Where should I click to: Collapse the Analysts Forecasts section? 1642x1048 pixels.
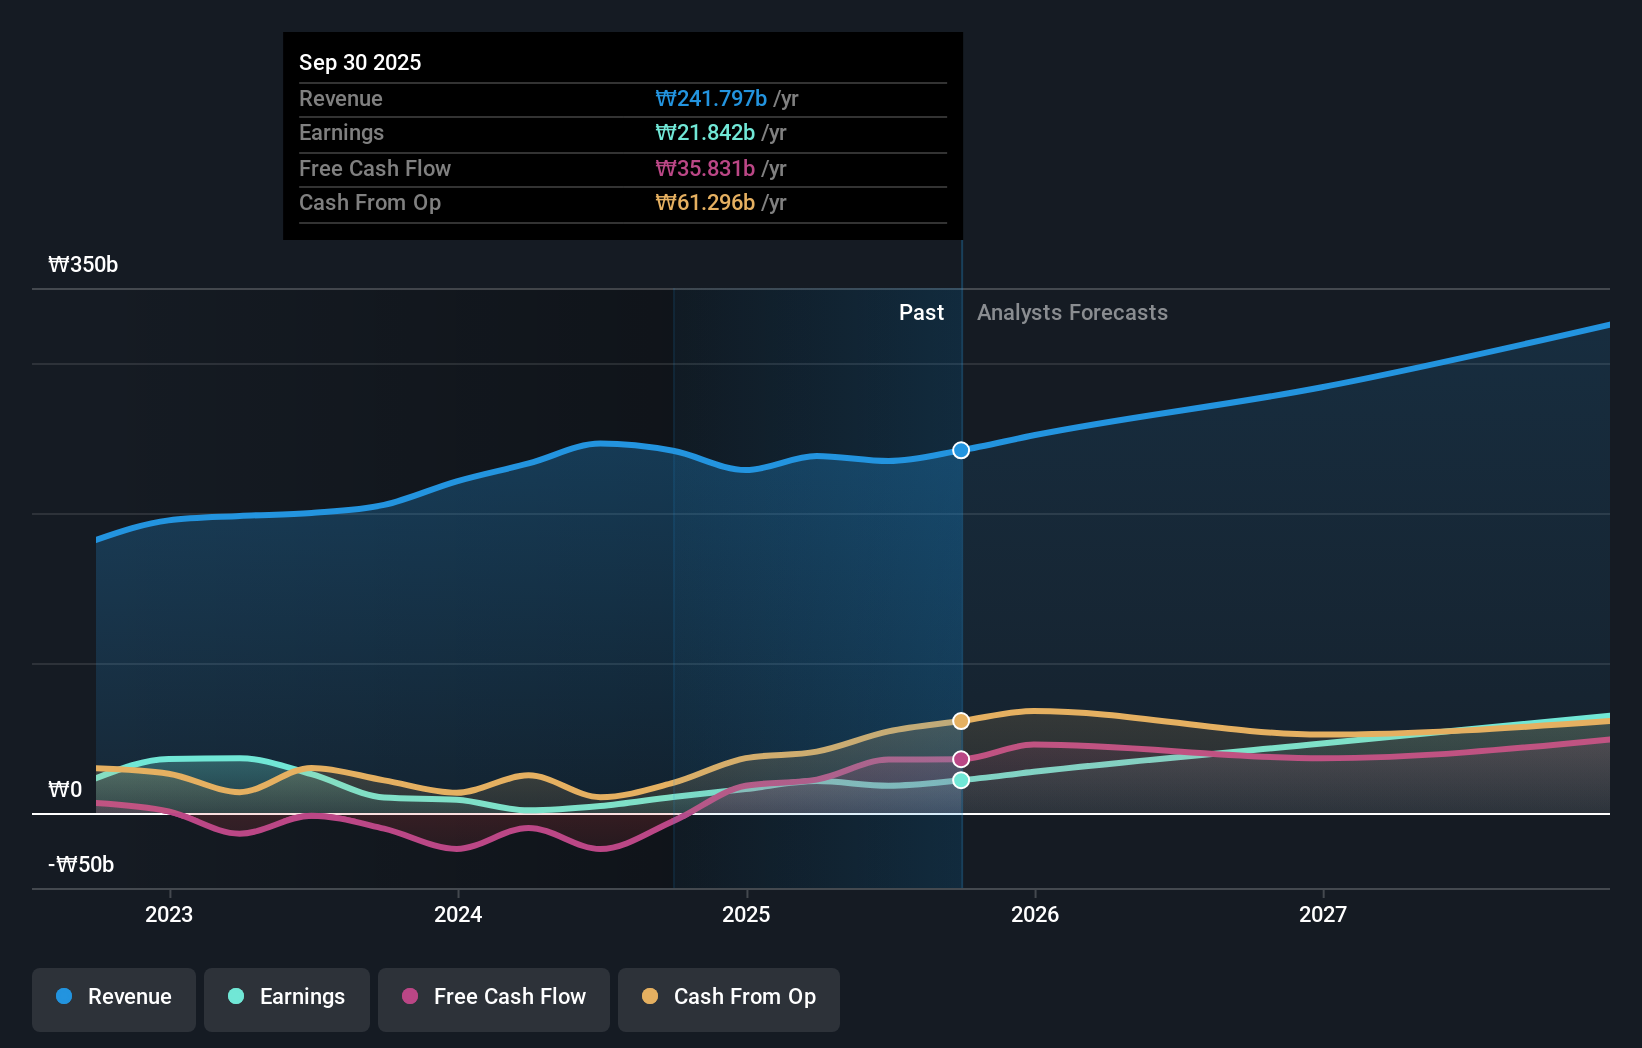pyautogui.click(x=1072, y=312)
